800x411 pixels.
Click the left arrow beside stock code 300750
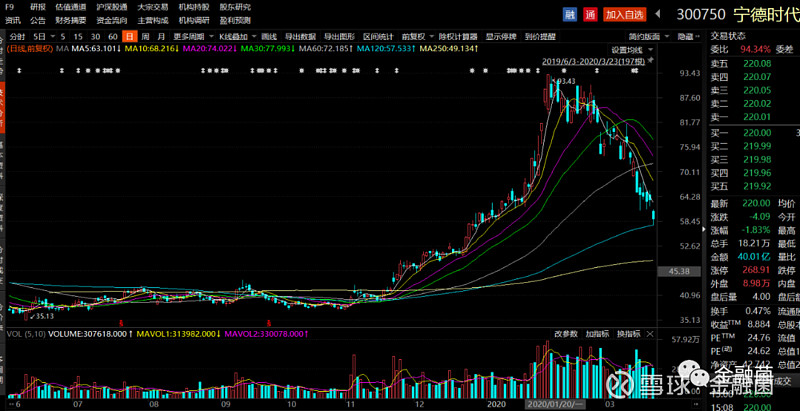pyautogui.click(x=658, y=14)
